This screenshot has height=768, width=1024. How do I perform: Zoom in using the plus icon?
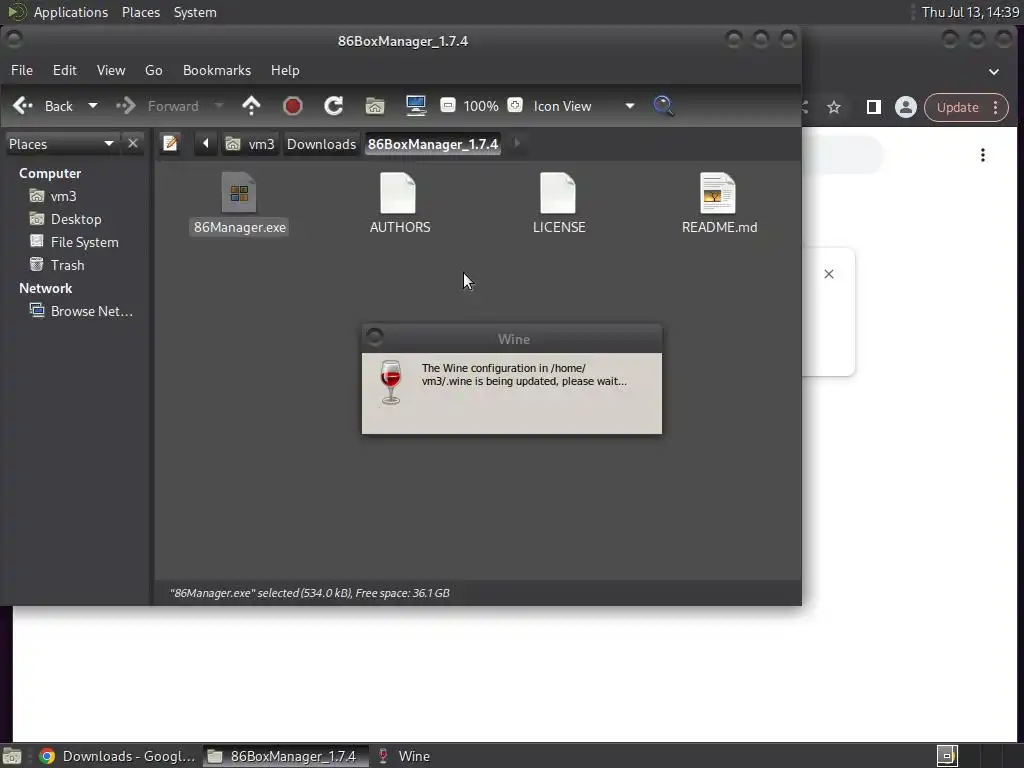(515, 105)
